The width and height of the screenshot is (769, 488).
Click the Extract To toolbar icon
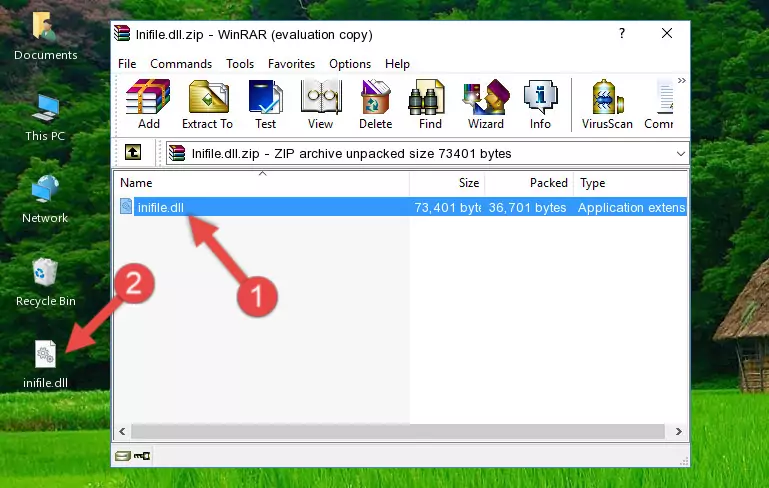point(207,104)
